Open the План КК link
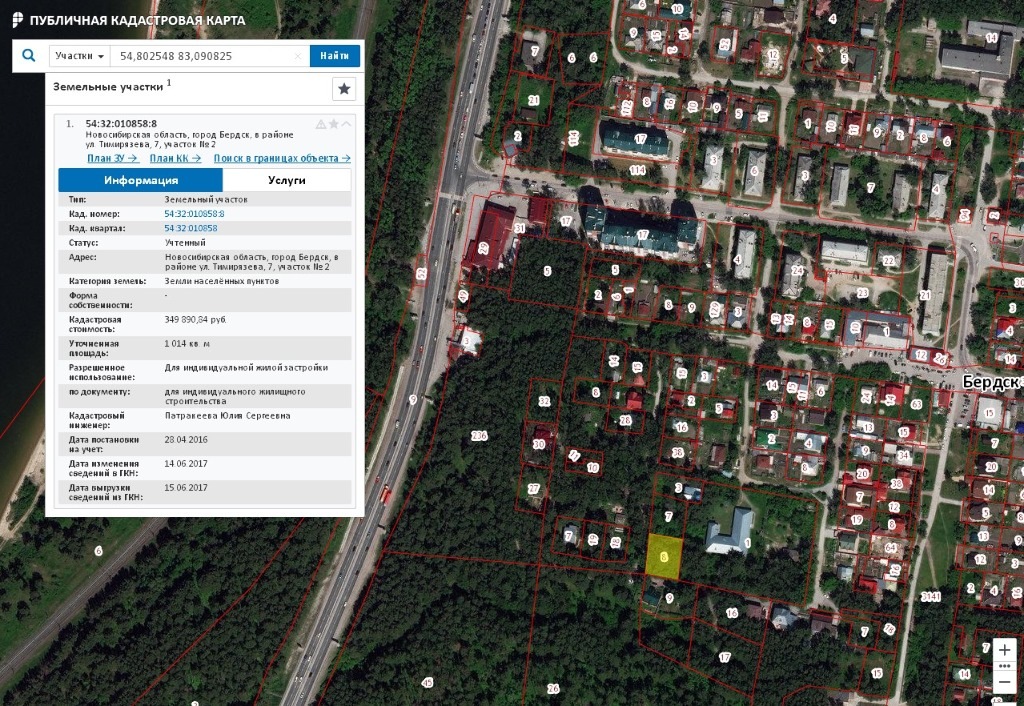Image resolution: width=1024 pixels, height=706 pixels. pyautogui.click(x=175, y=158)
